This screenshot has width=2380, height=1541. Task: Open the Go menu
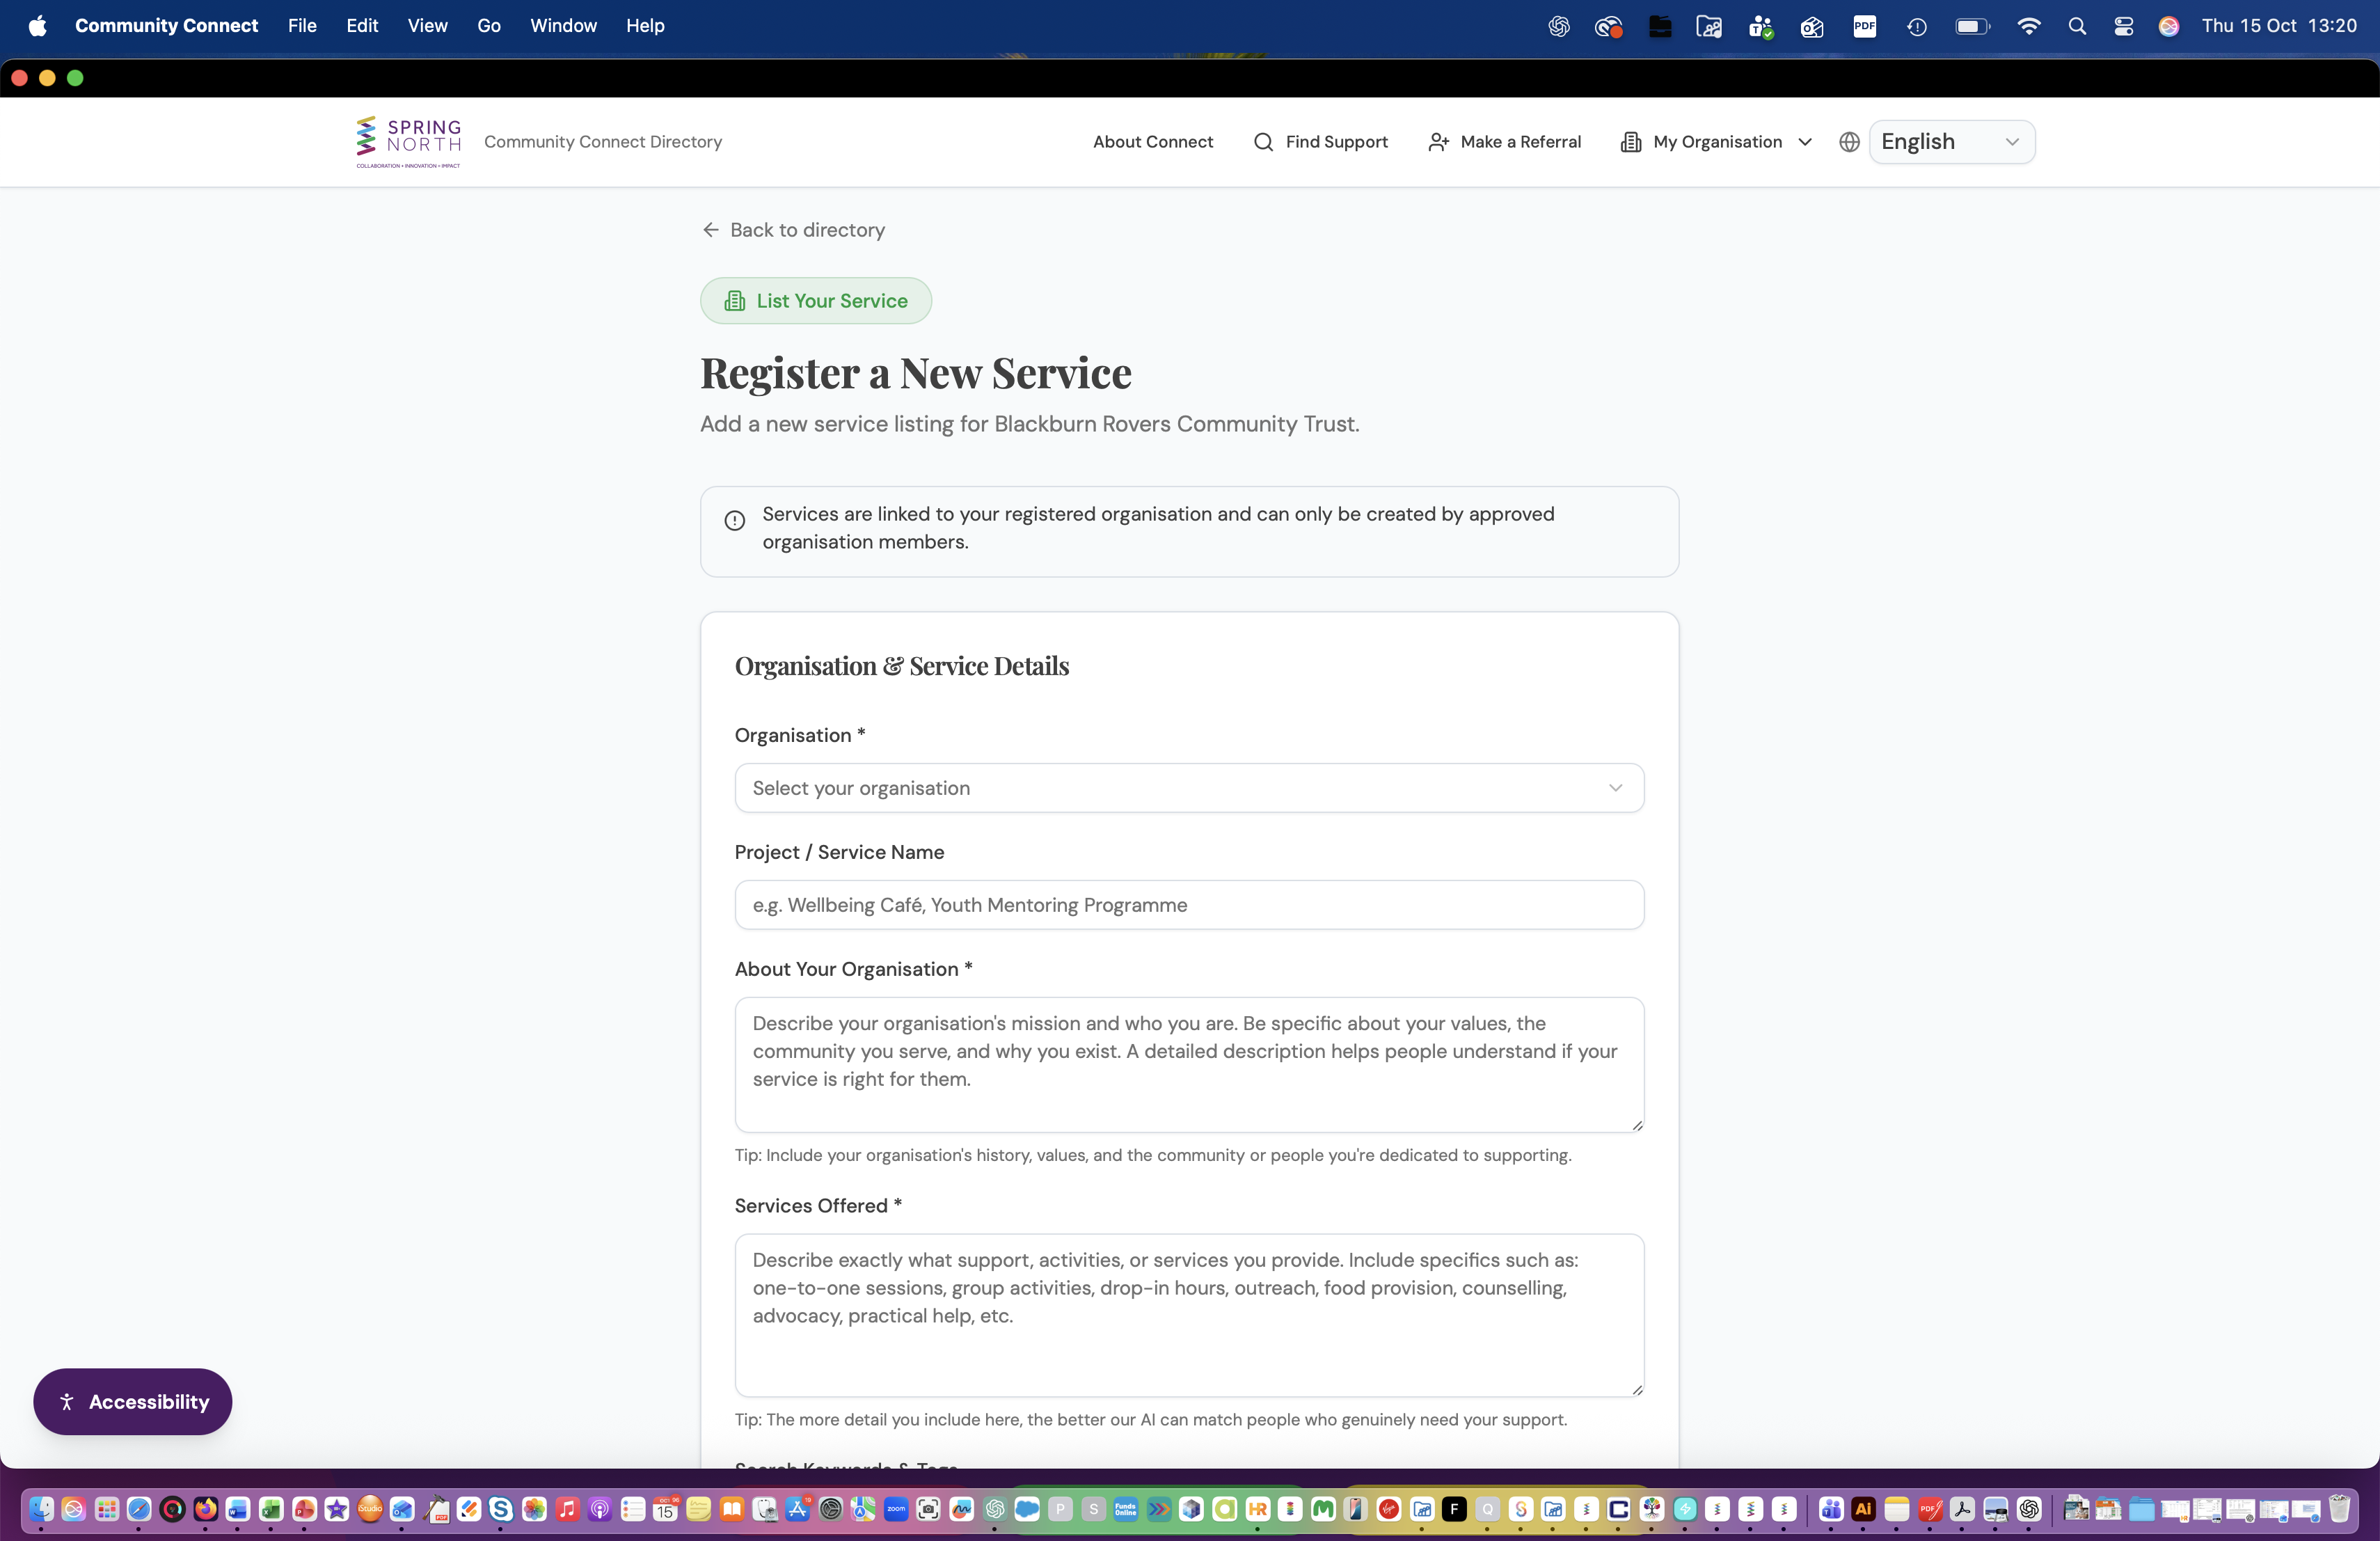(x=489, y=26)
